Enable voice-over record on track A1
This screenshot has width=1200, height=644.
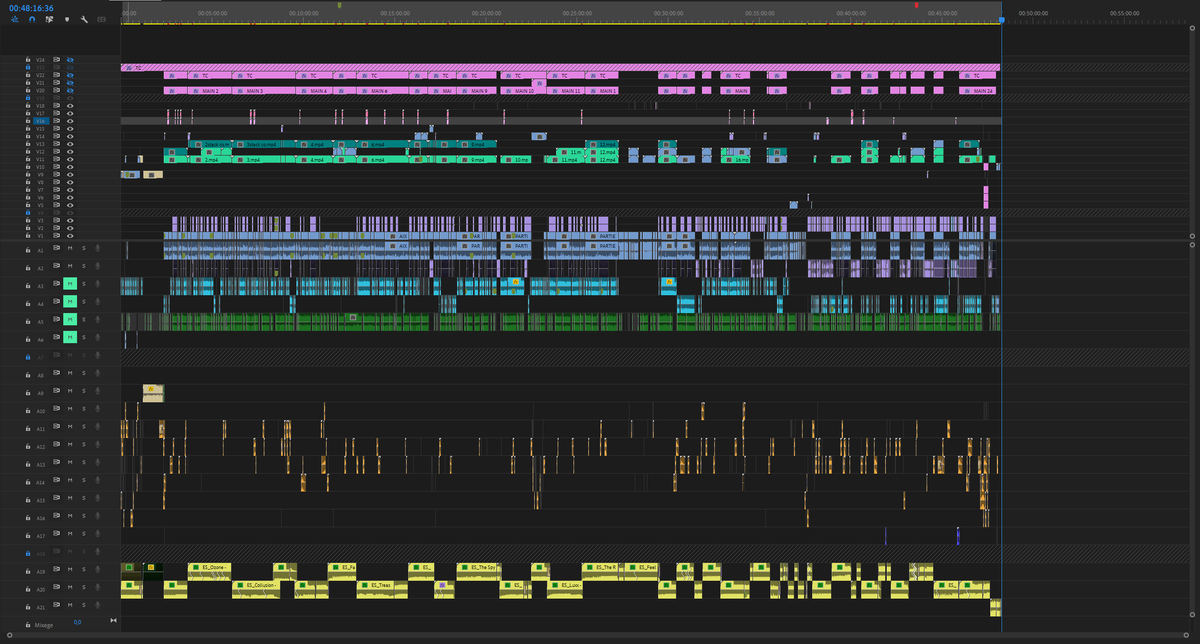pos(97,249)
